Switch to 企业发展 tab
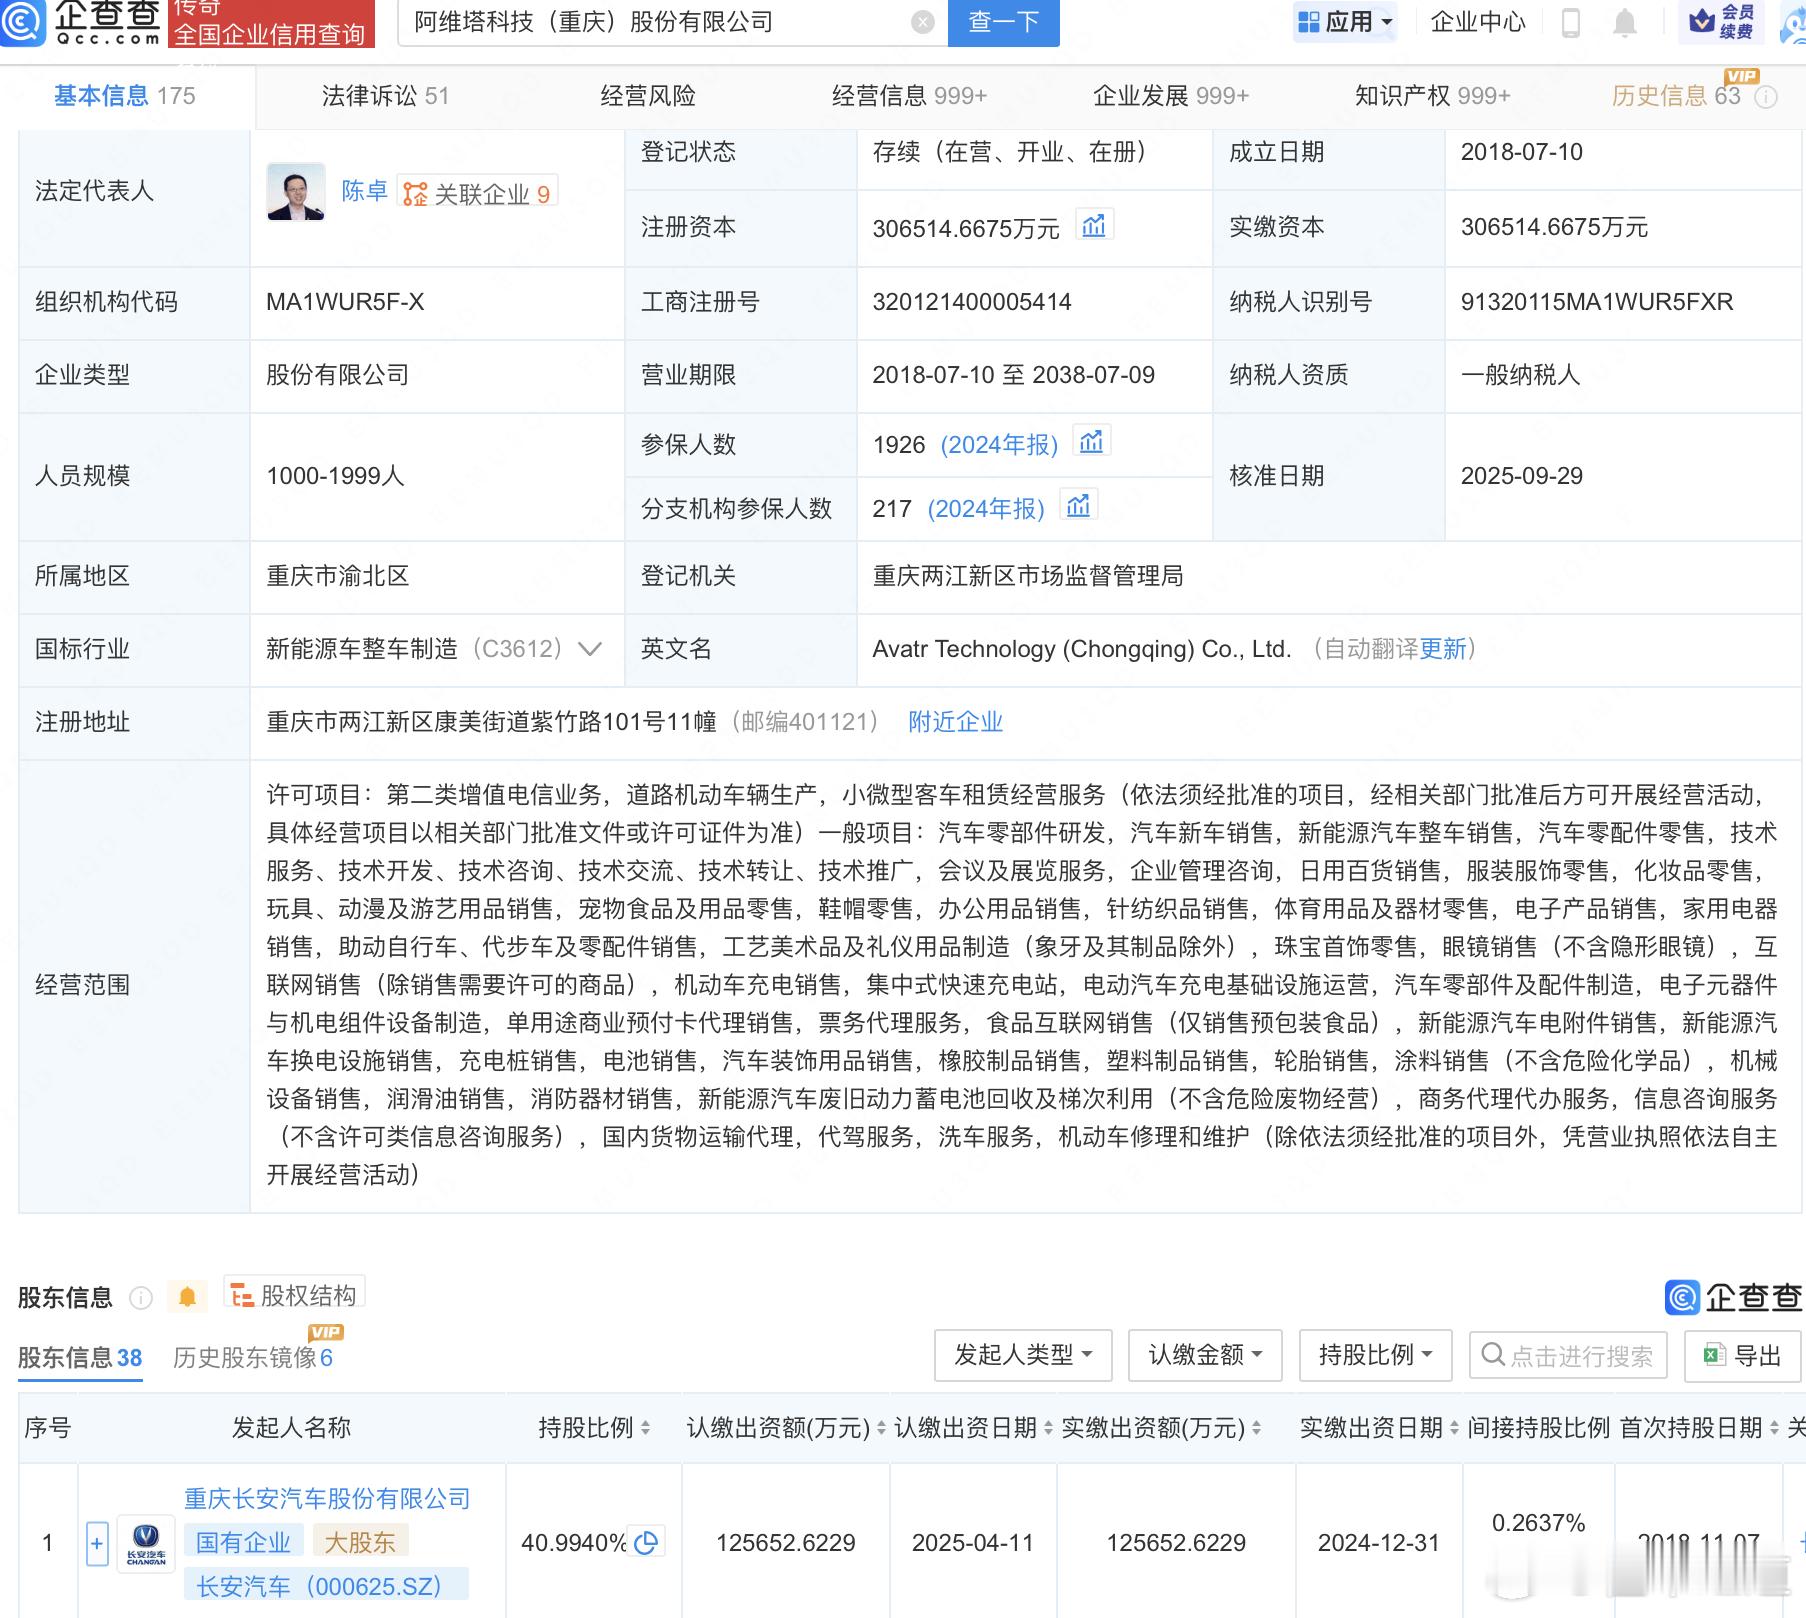 pos(1171,96)
